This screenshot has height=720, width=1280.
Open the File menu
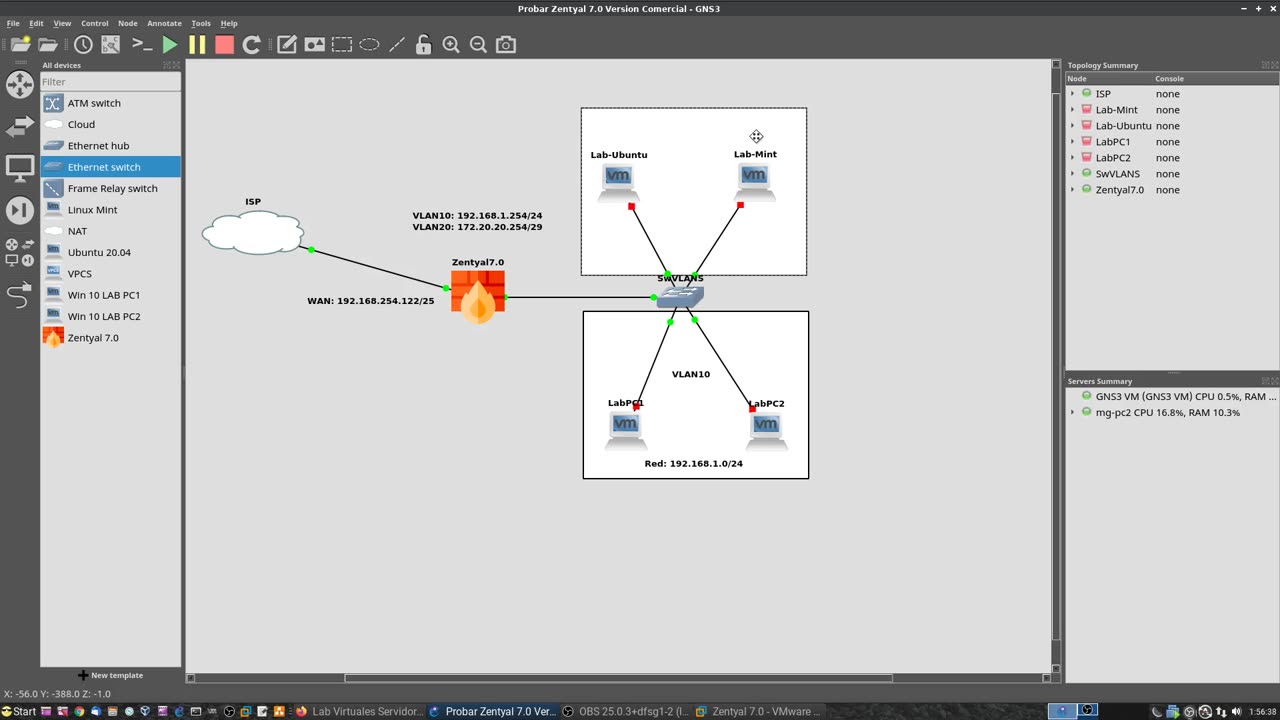[13, 23]
